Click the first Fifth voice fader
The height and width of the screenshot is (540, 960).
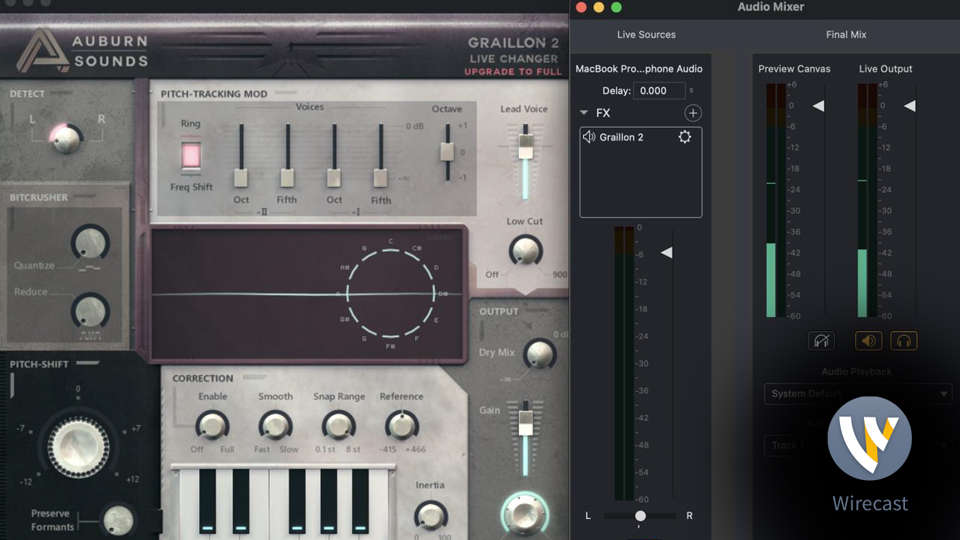coord(287,178)
